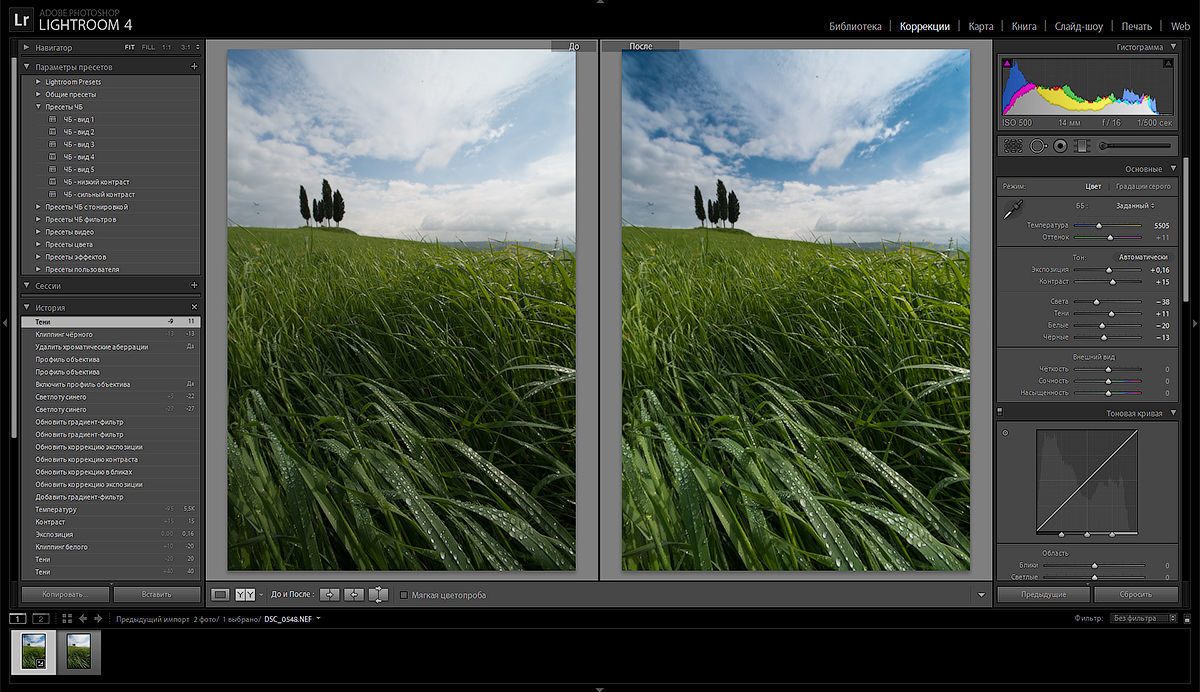Click Автоматически tone button
This screenshot has width=1200, height=692.
1142,257
